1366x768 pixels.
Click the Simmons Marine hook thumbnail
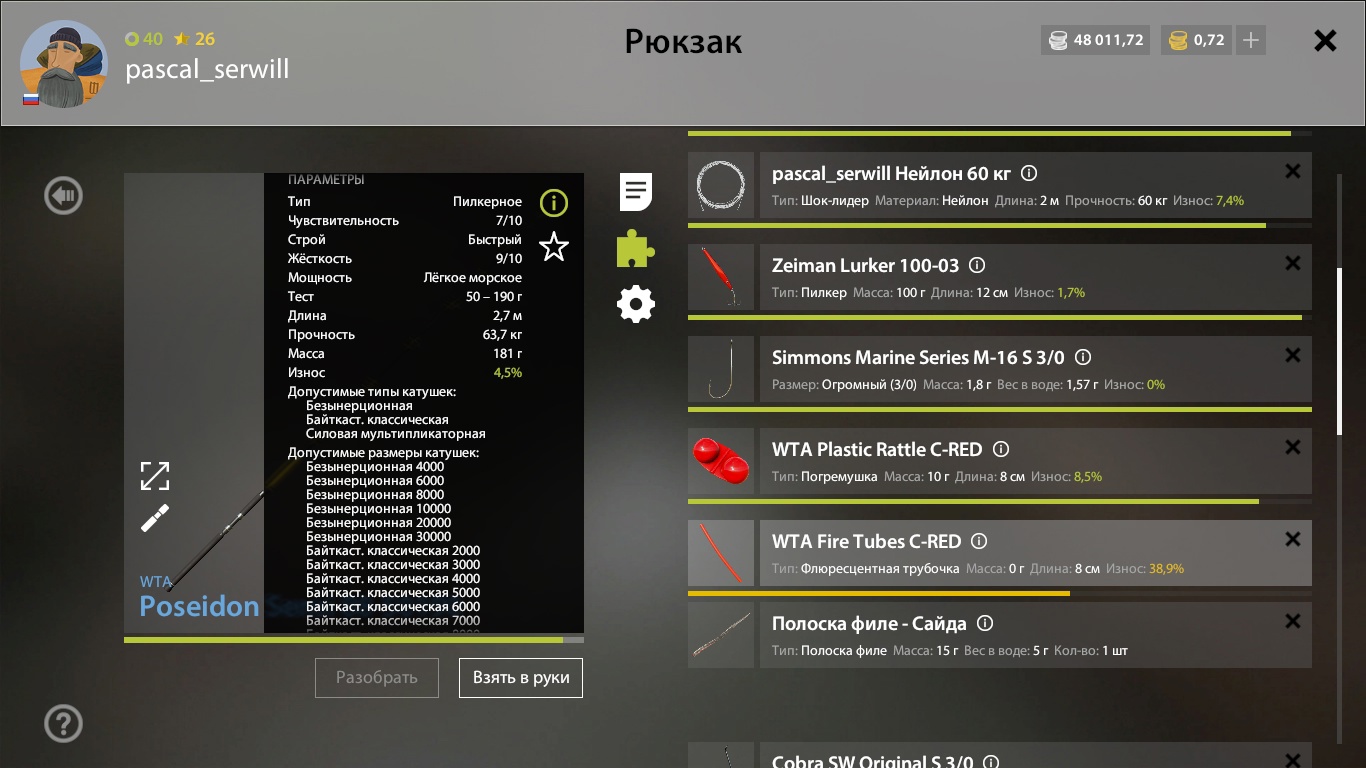pyautogui.click(x=721, y=369)
